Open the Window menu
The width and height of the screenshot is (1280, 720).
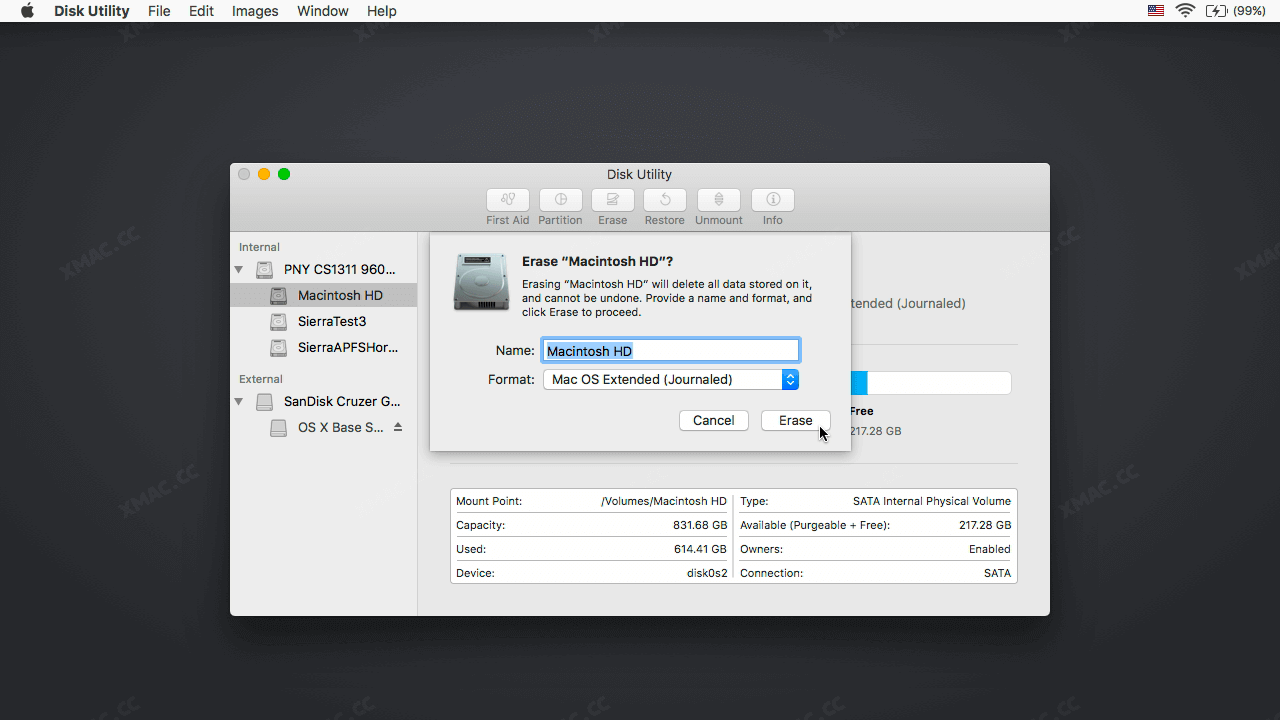pos(322,11)
